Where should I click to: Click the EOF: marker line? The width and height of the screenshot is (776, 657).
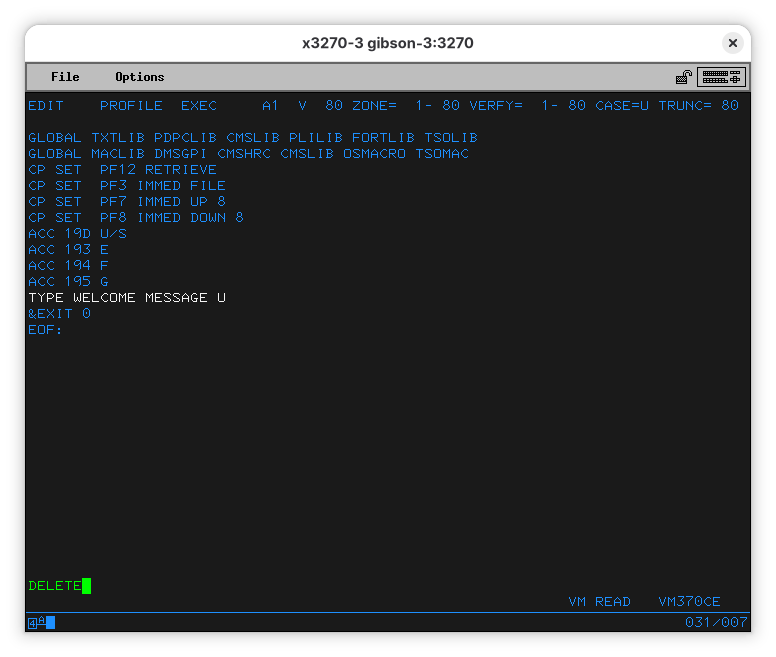[45, 330]
